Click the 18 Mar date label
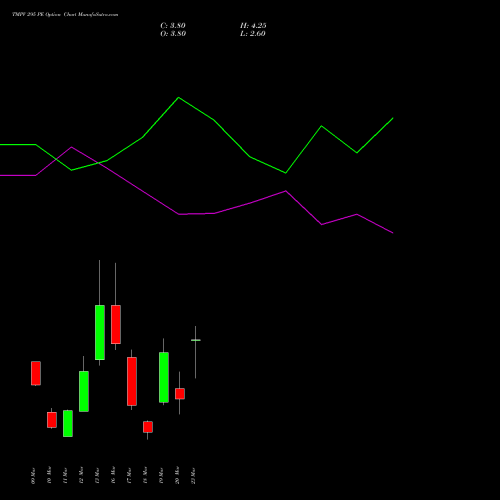 (x=145, y=475)
